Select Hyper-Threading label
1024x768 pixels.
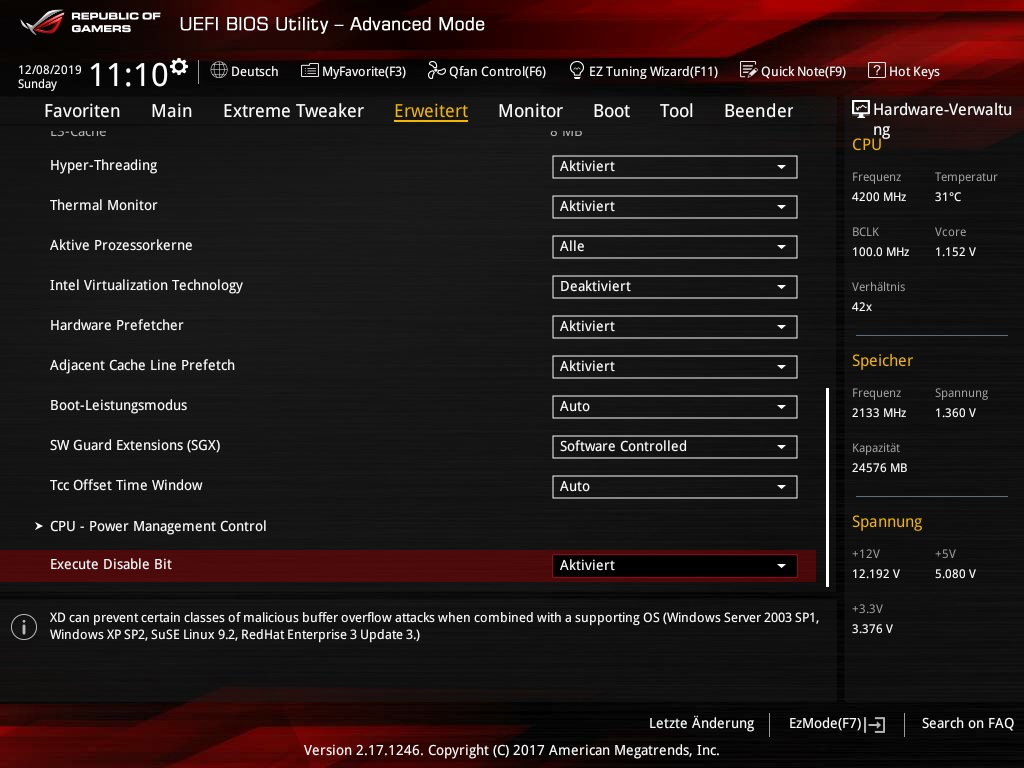coord(104,165)
